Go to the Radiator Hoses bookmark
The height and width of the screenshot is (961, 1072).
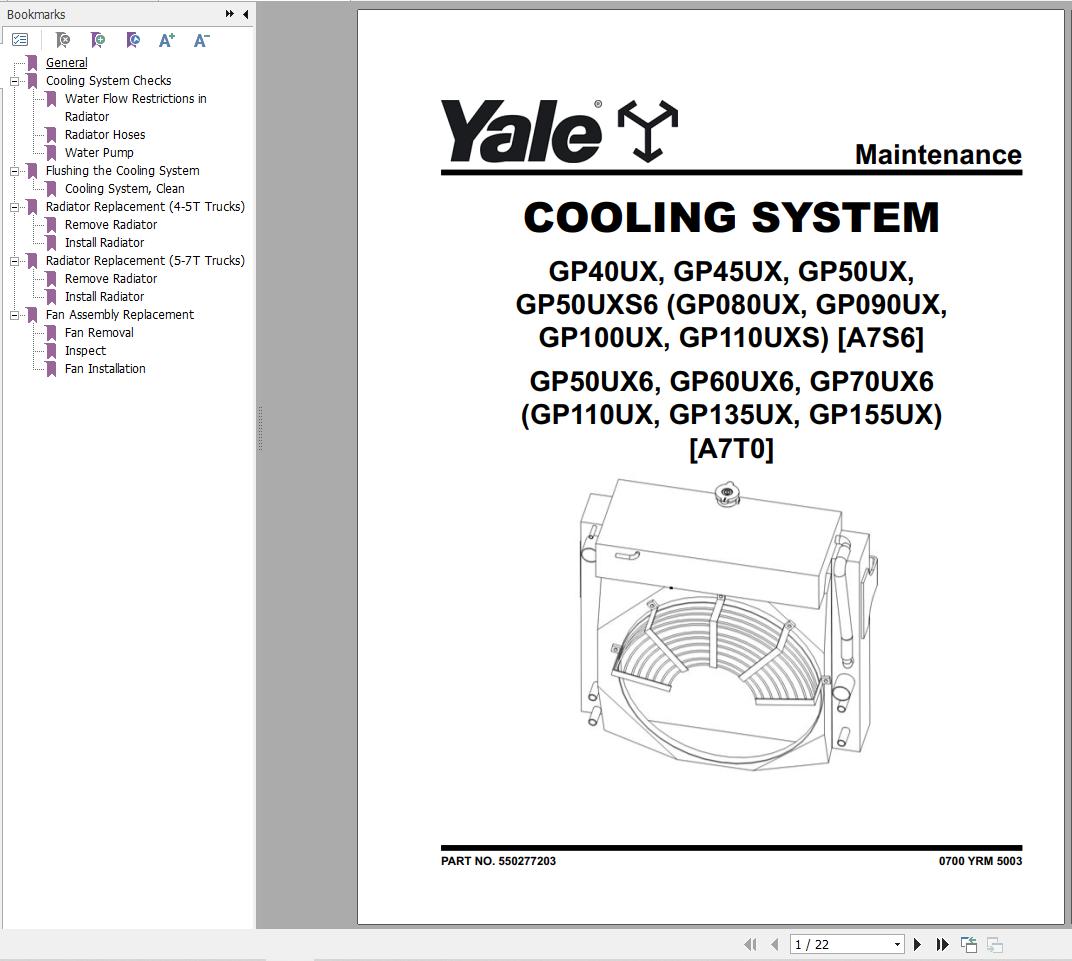pos(105,135)
